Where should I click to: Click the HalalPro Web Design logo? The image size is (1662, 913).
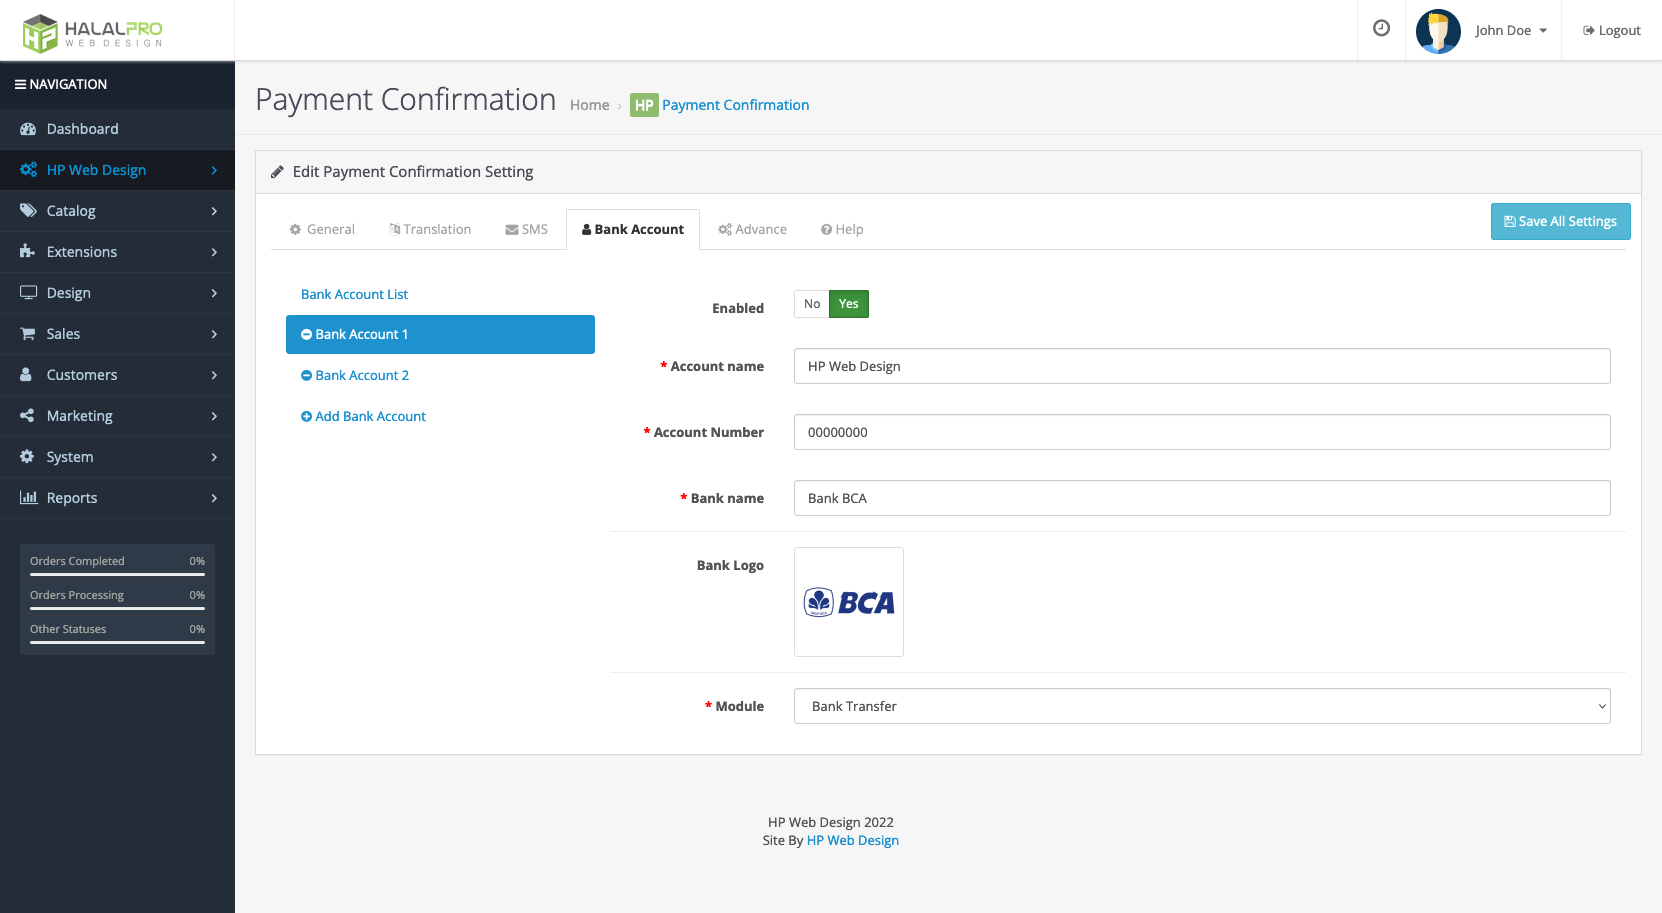pyautogui.click(x=92, y=33)
